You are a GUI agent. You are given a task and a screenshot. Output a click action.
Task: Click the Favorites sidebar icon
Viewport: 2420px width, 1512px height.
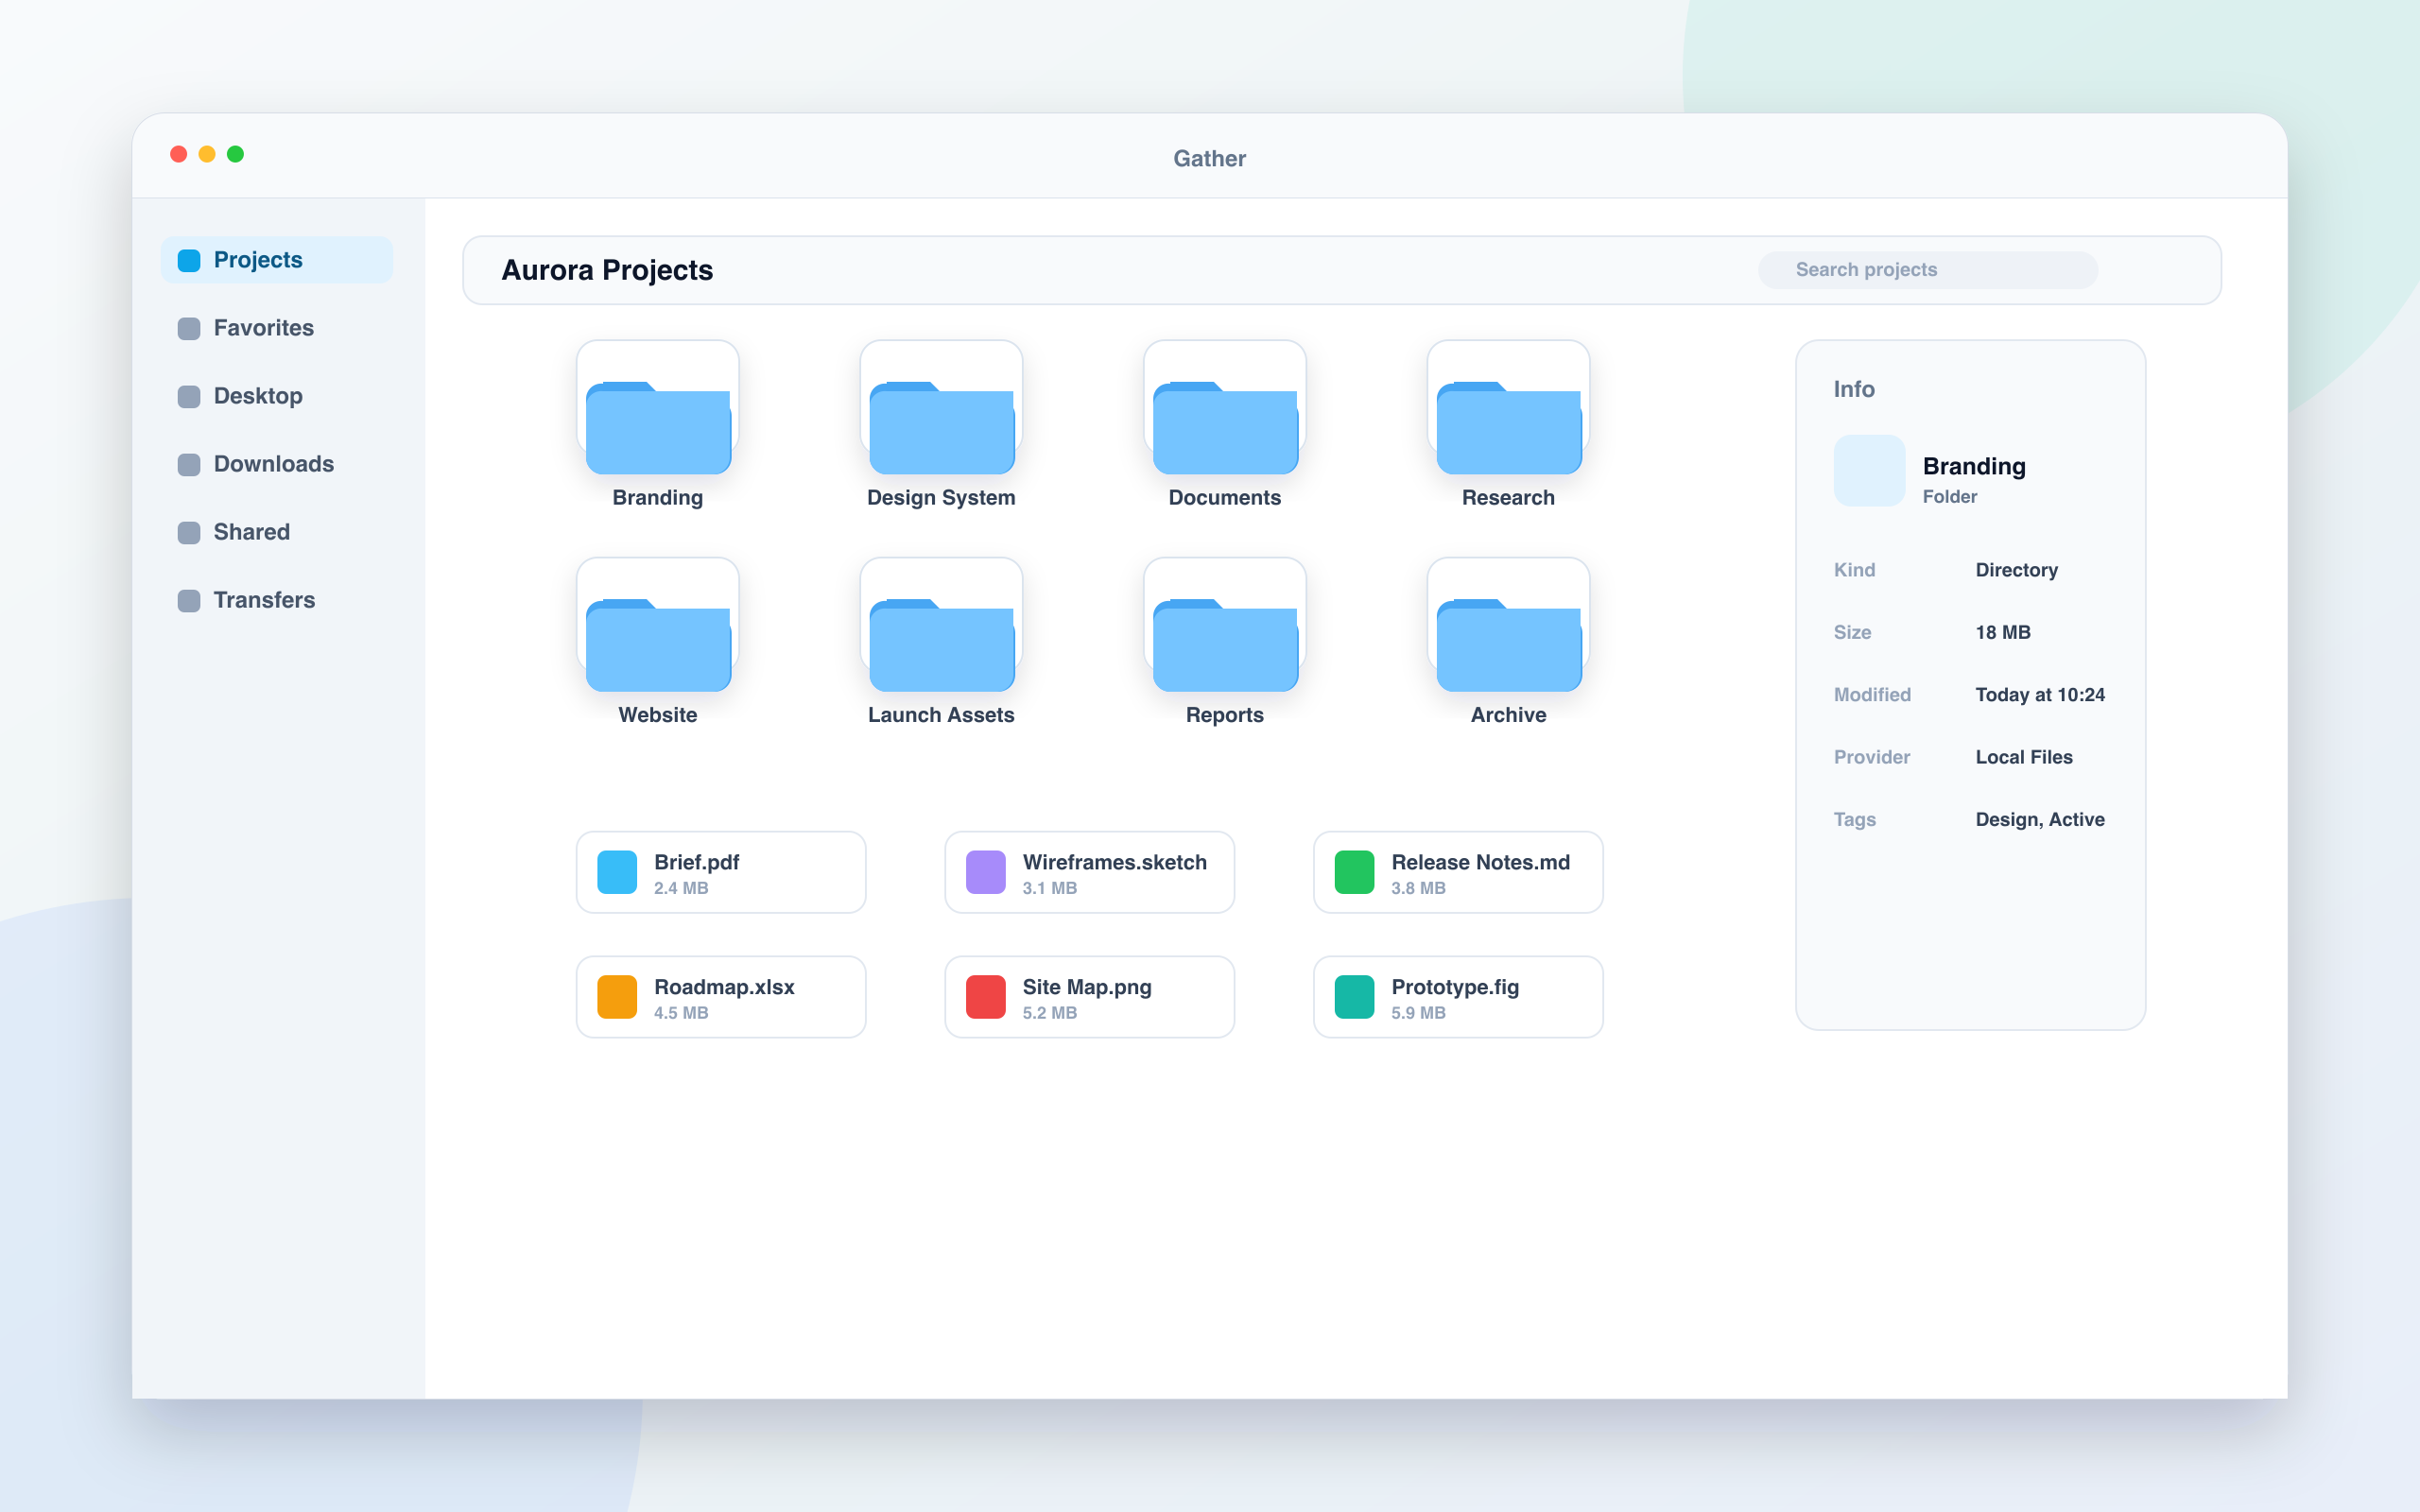tap(189, 329)
